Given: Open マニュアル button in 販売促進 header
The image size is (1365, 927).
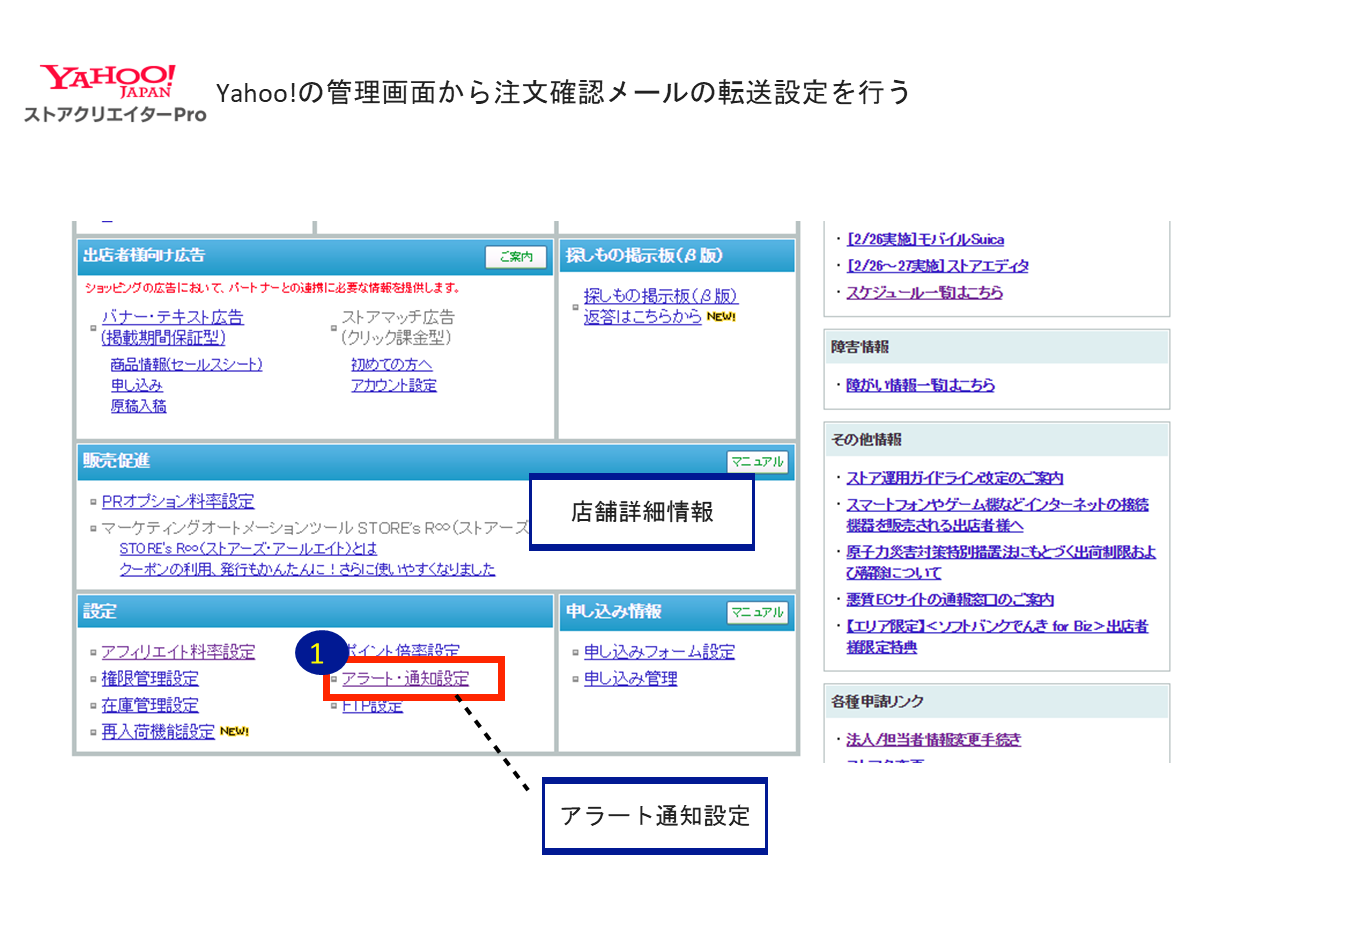Looking at the screenshot, I should tap(757, 462).
